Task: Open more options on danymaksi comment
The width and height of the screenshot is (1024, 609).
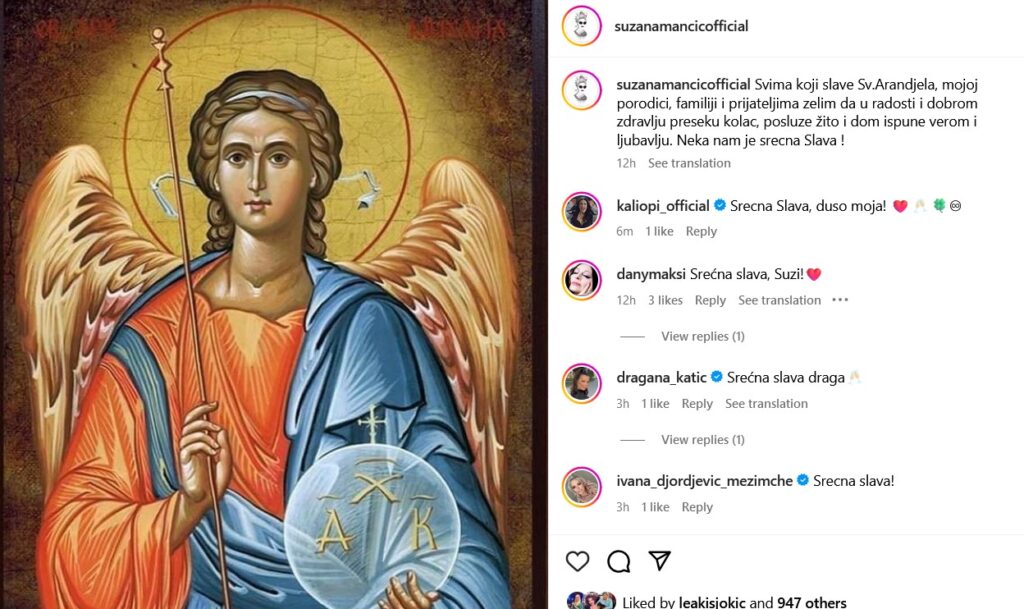Action: click(840, 300)
